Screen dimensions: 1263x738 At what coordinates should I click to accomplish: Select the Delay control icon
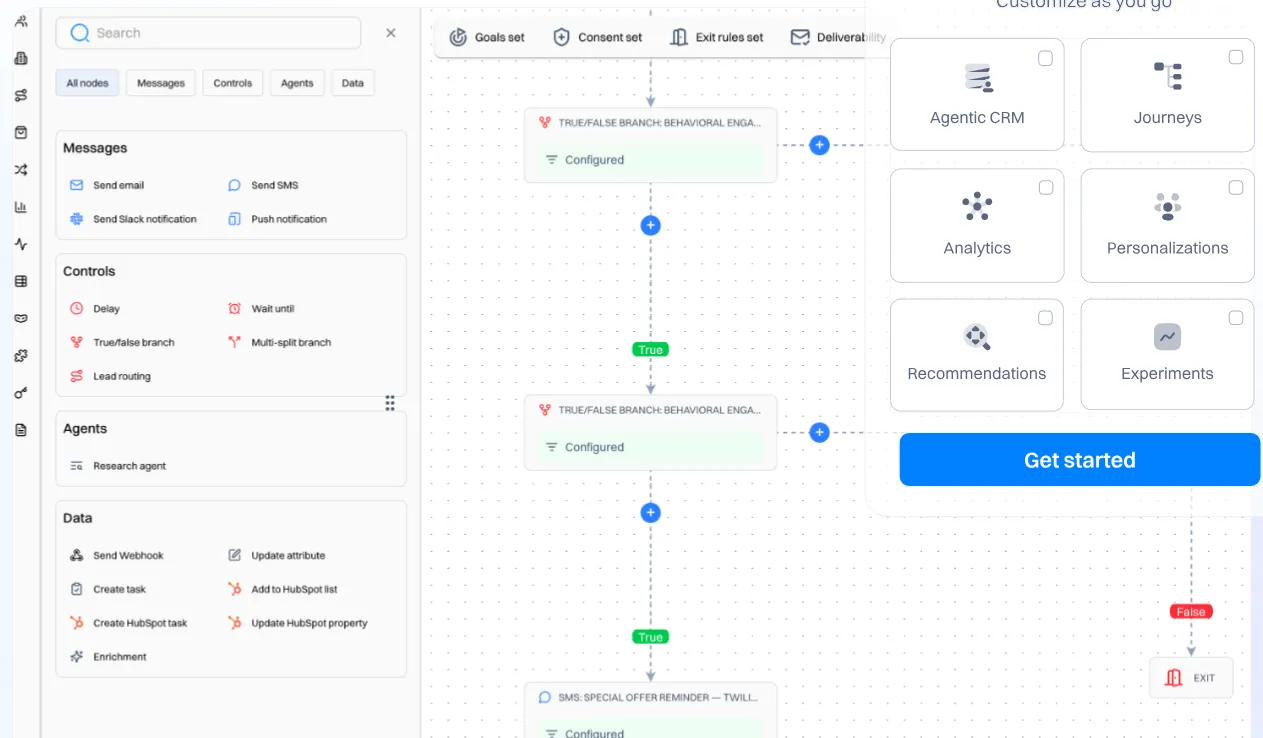(x=76, y=309)
